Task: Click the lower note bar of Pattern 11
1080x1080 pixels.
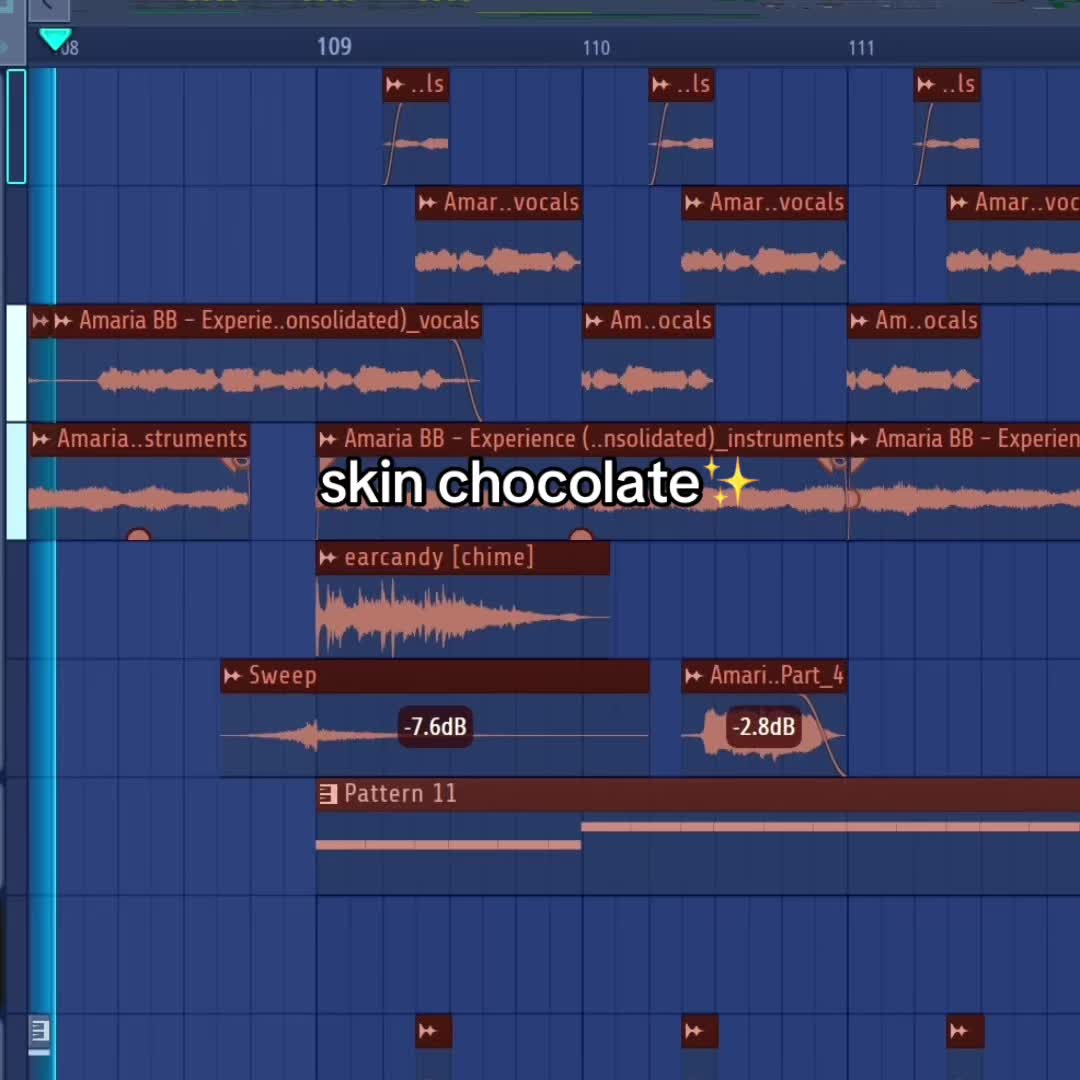Action: pyautogui.click(x=448, y=845)
